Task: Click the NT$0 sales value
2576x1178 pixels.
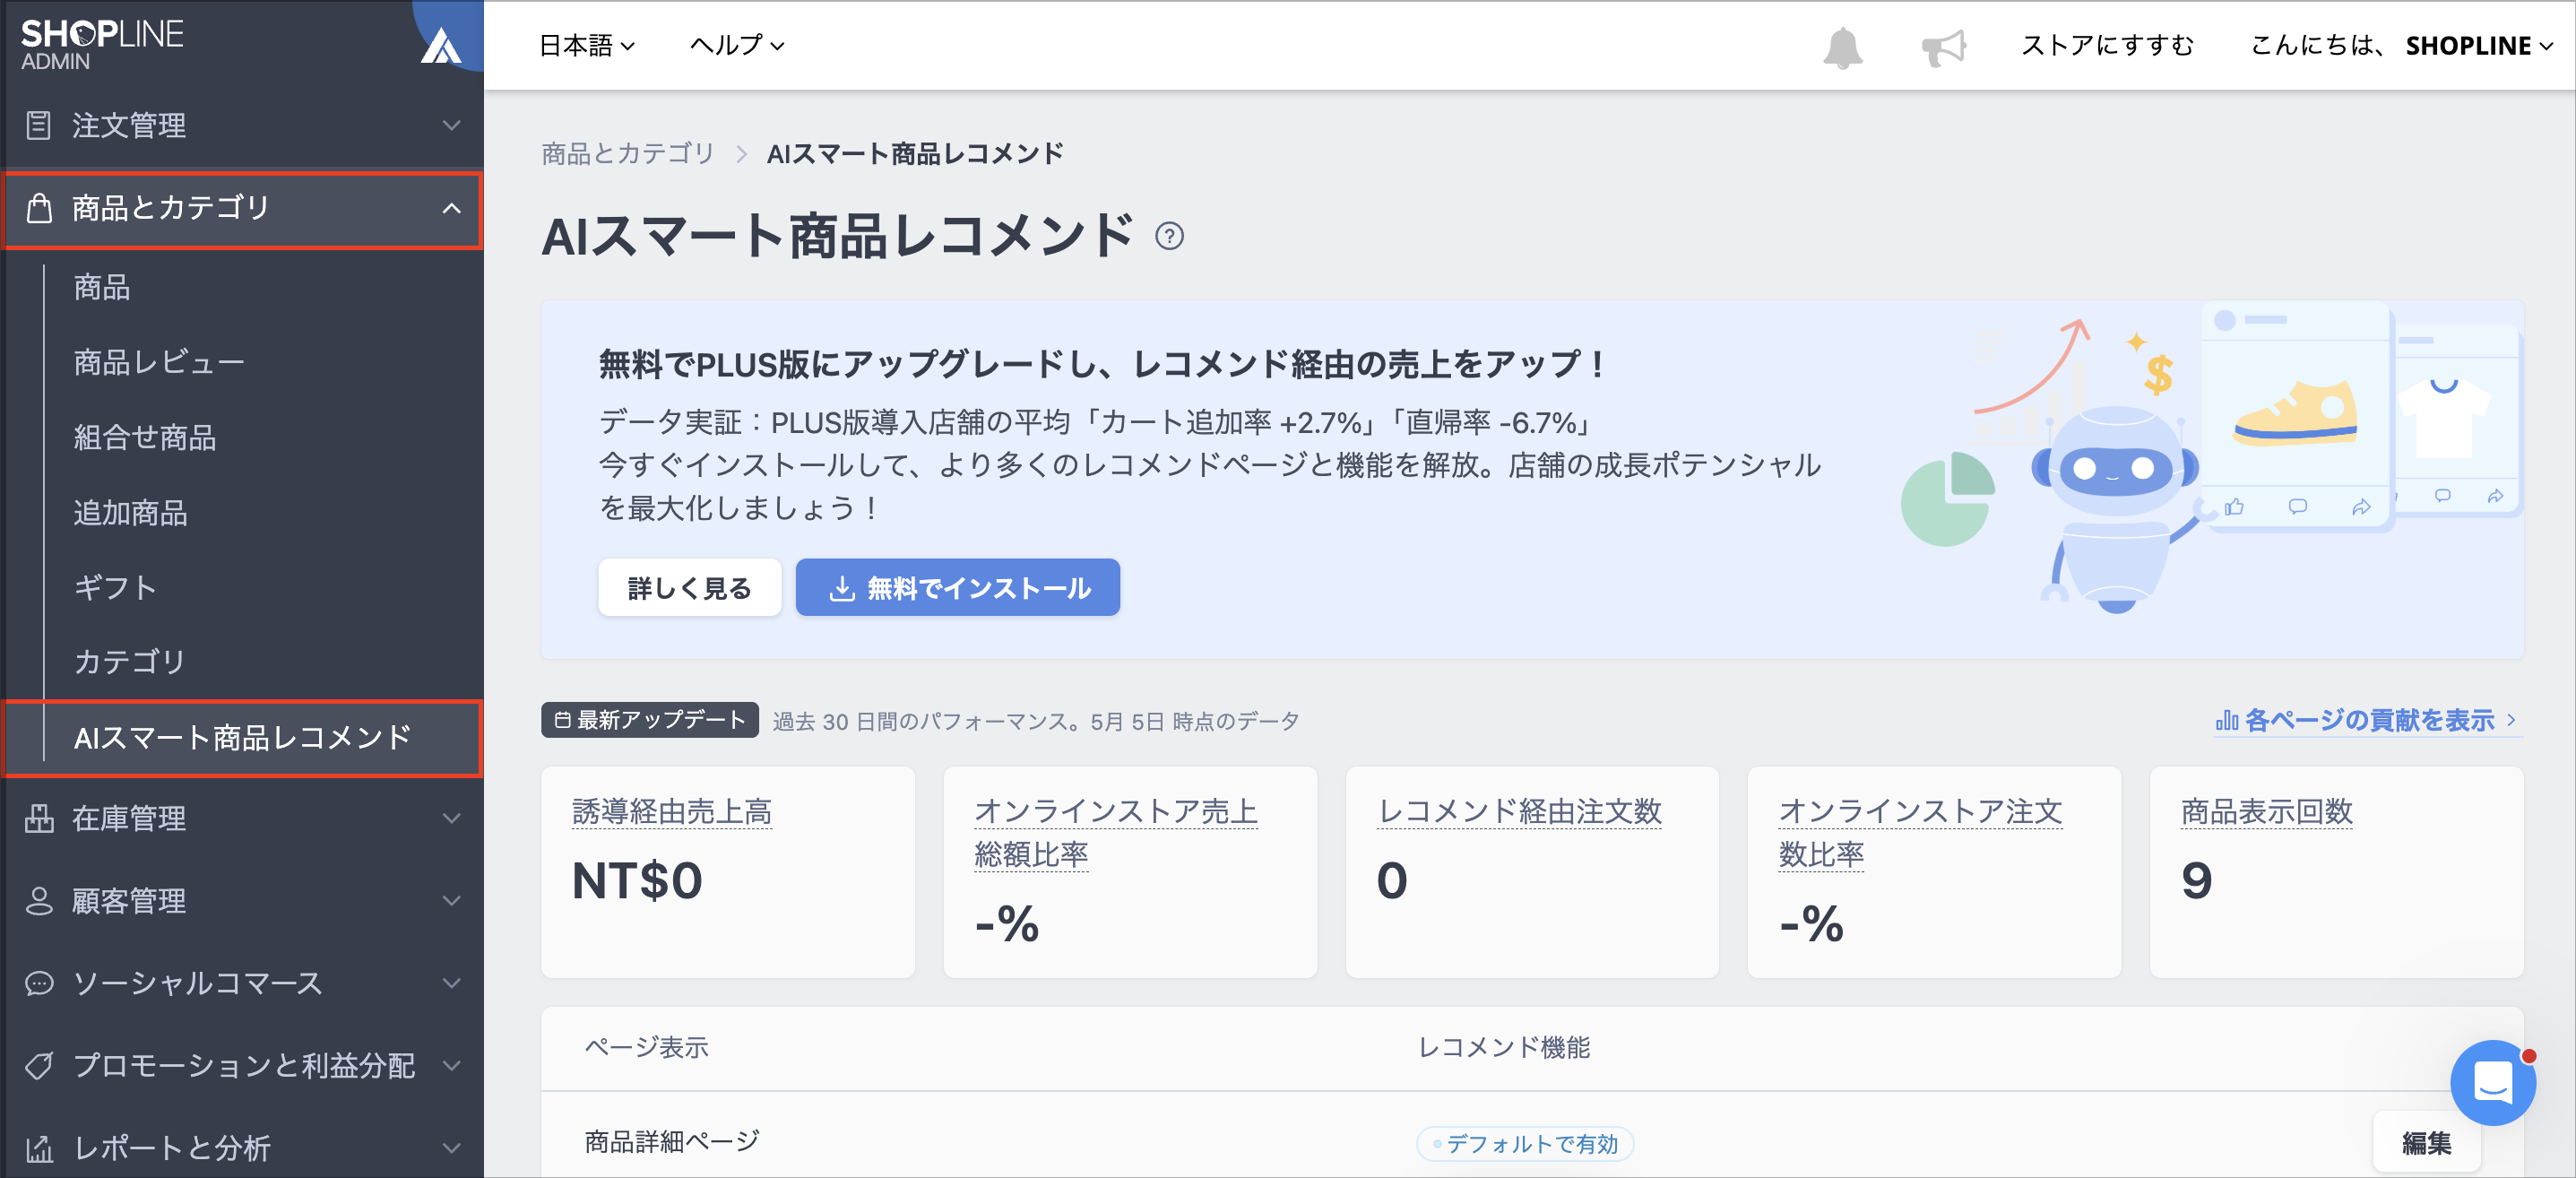Action: pos(637,881)
